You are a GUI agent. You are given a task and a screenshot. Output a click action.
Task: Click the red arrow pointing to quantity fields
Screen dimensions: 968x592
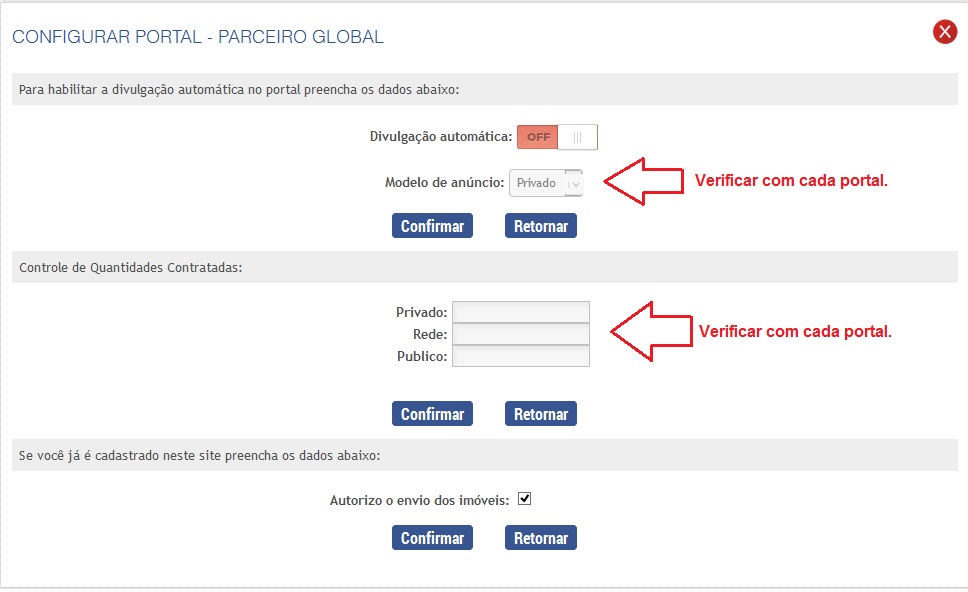651,331
